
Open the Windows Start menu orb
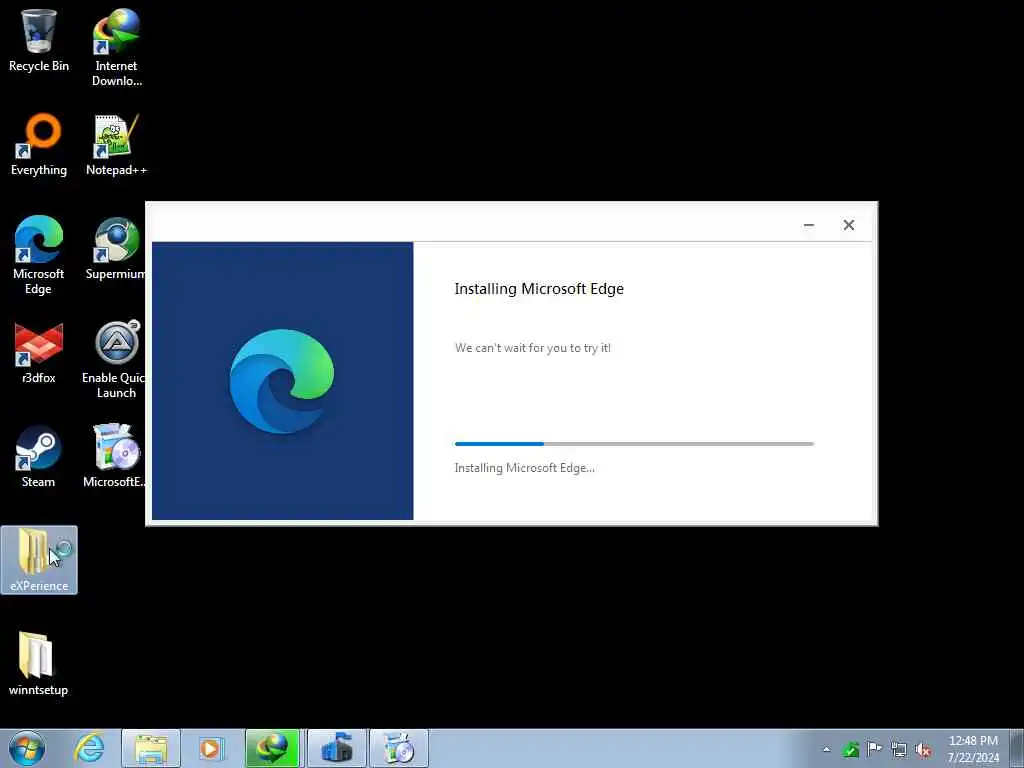pos(27,748)
